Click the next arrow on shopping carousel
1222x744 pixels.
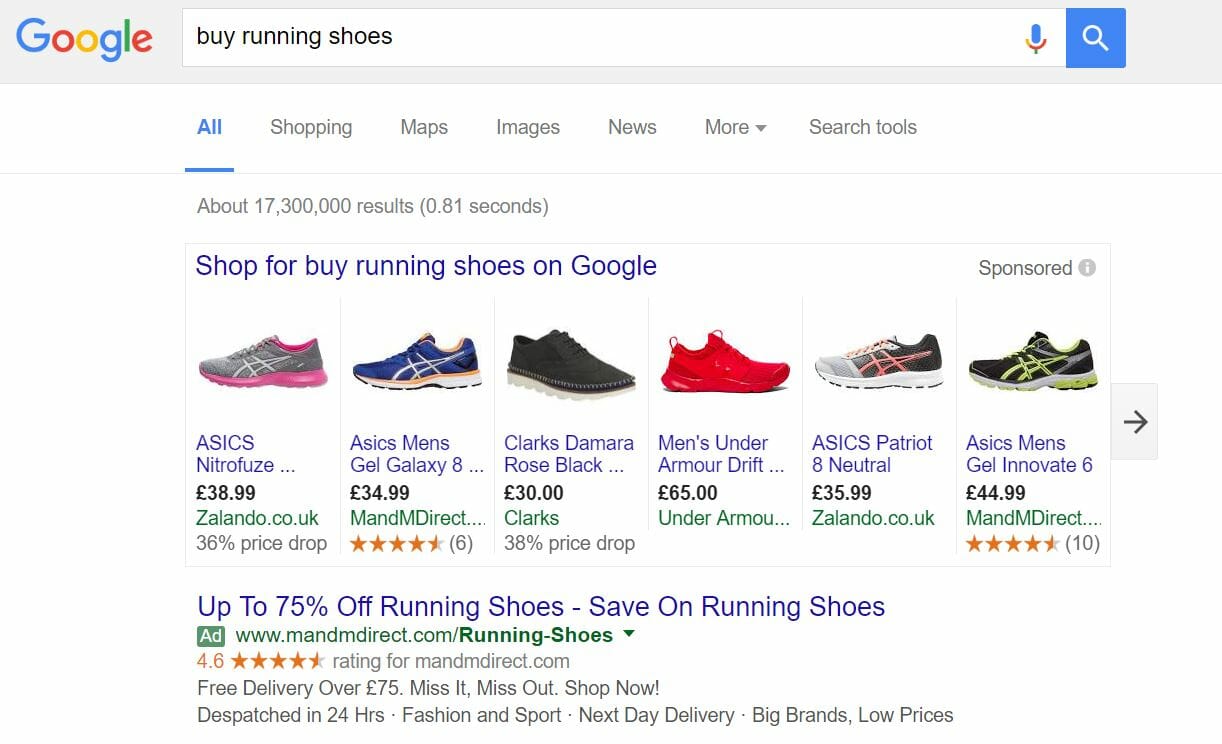coord(1135,422)
